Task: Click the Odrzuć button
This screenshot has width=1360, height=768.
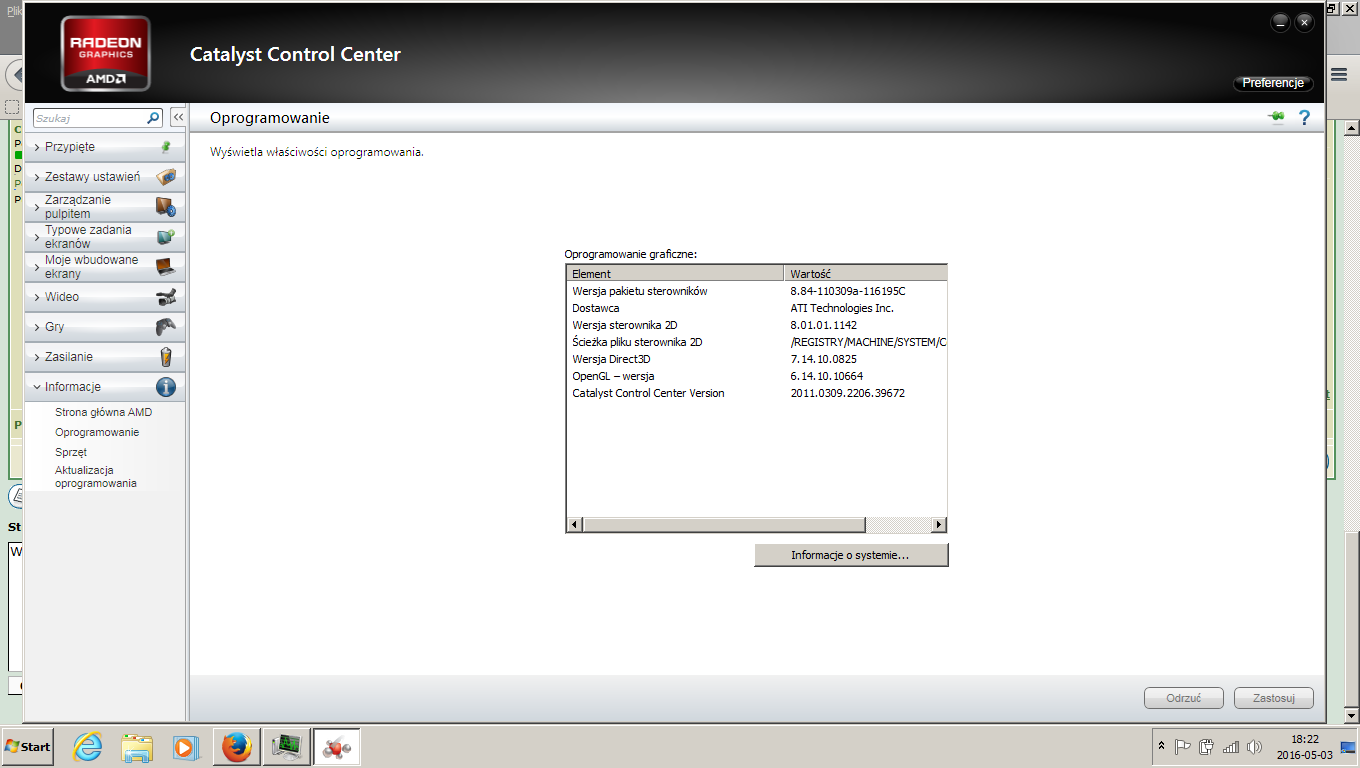Action: [x=1183, y=698]
